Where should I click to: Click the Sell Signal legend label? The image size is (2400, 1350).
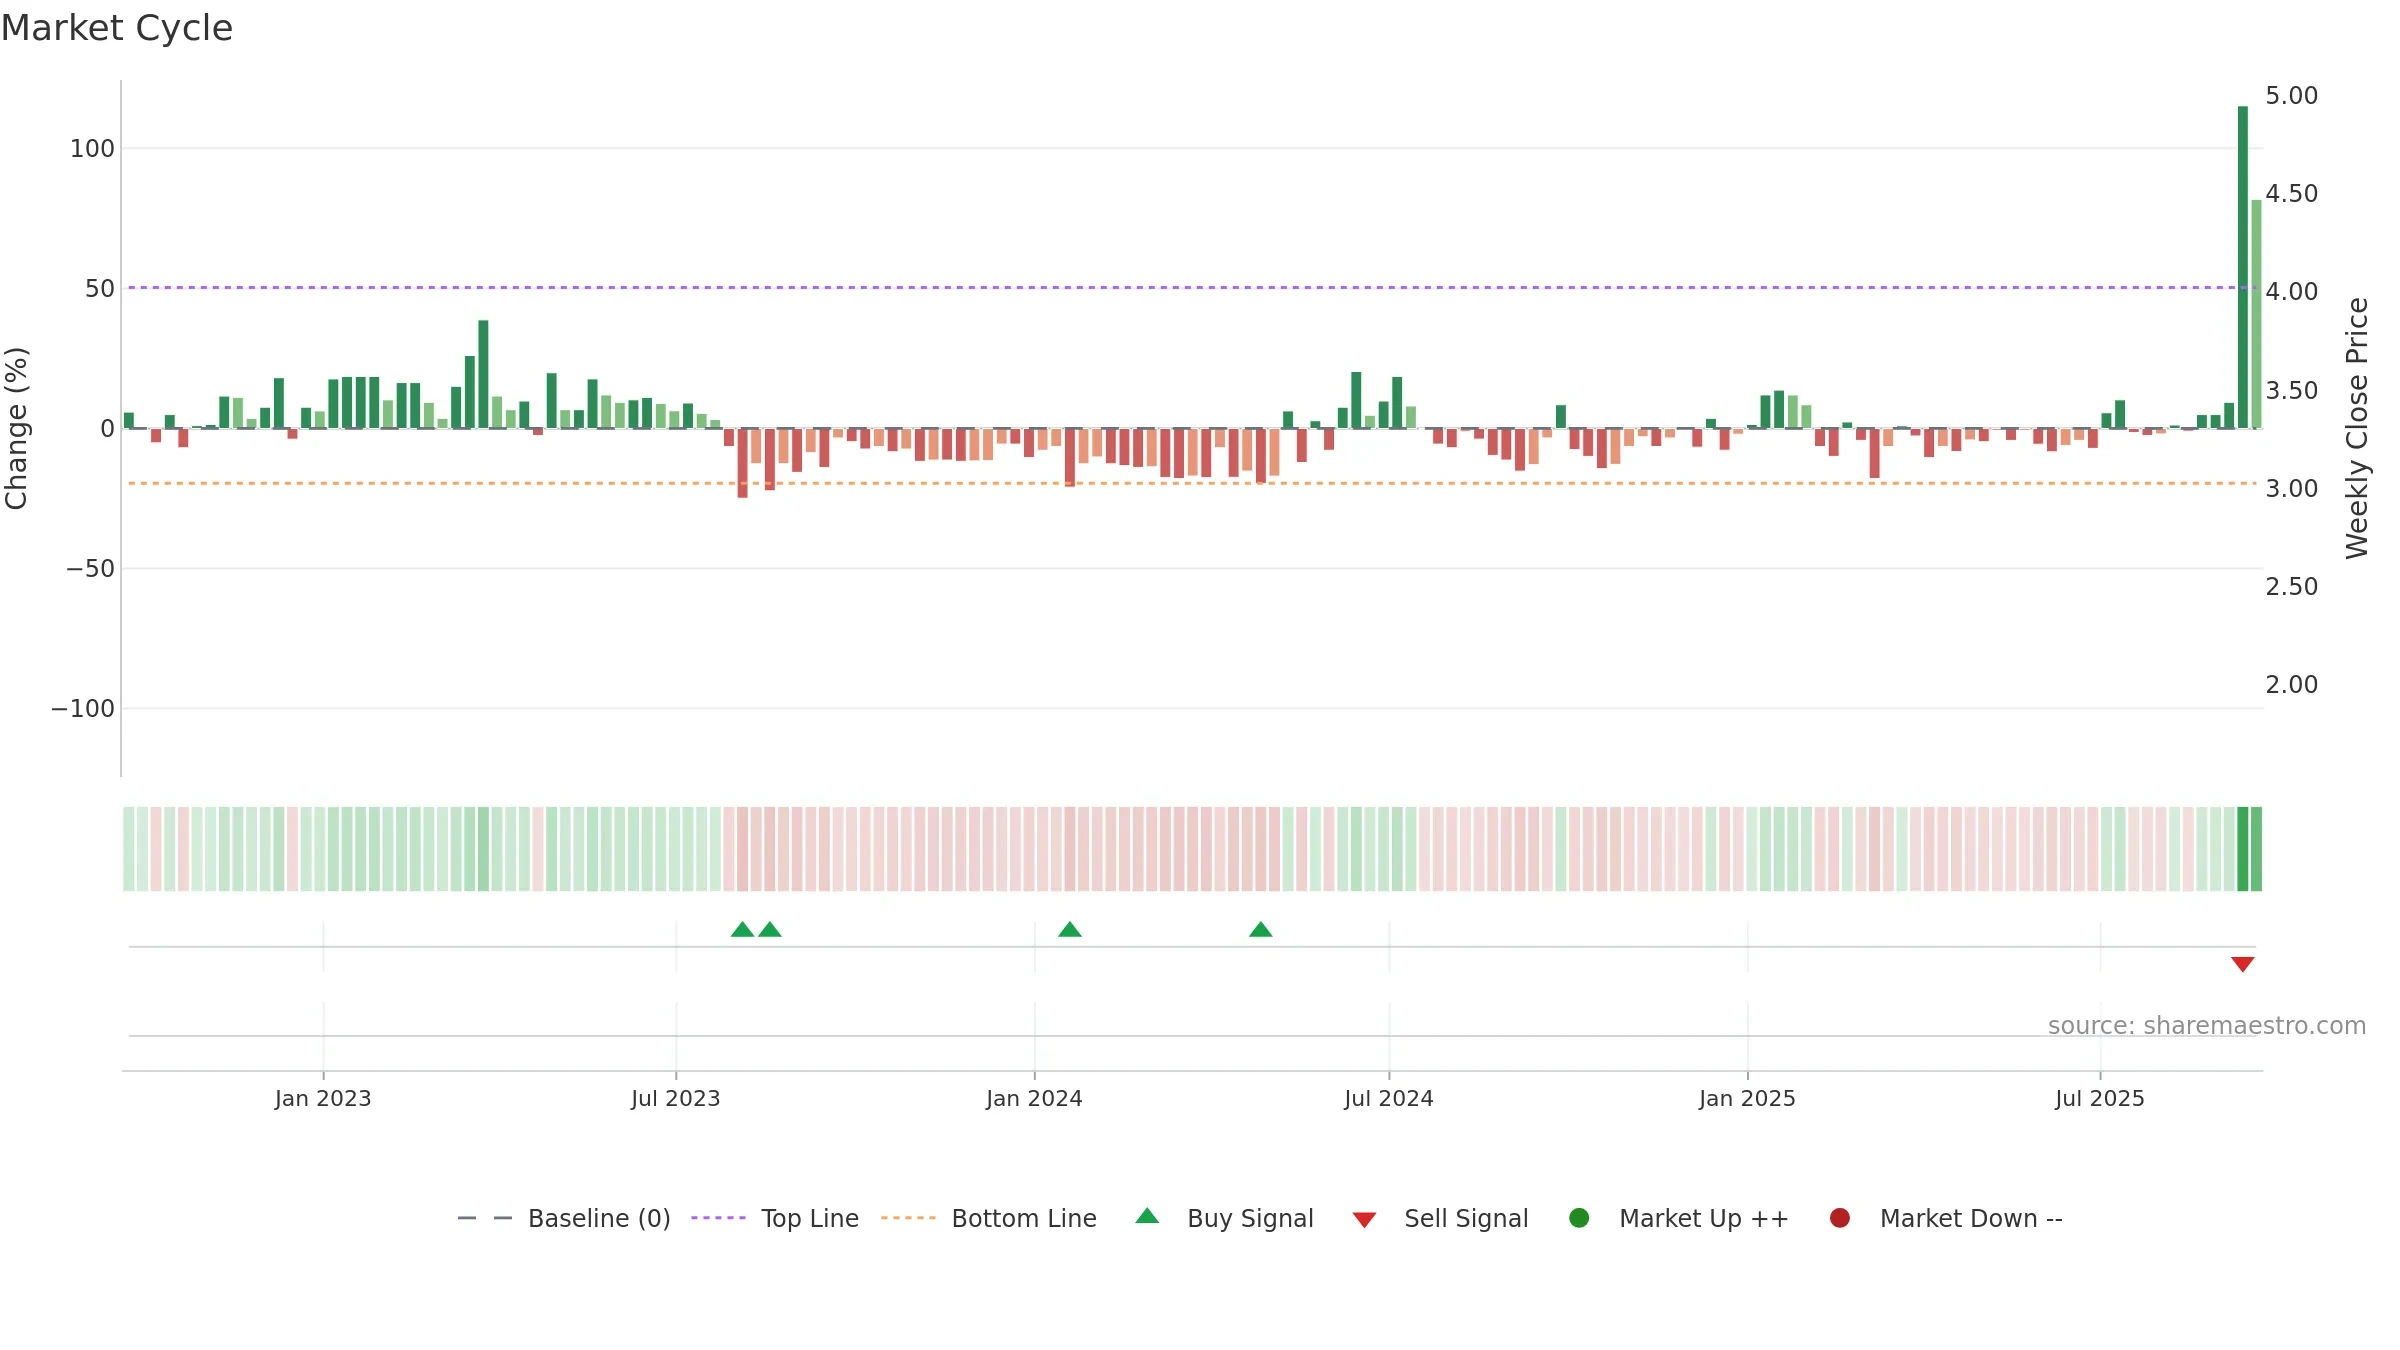pyautogui.click(x=1466, y=1218)
